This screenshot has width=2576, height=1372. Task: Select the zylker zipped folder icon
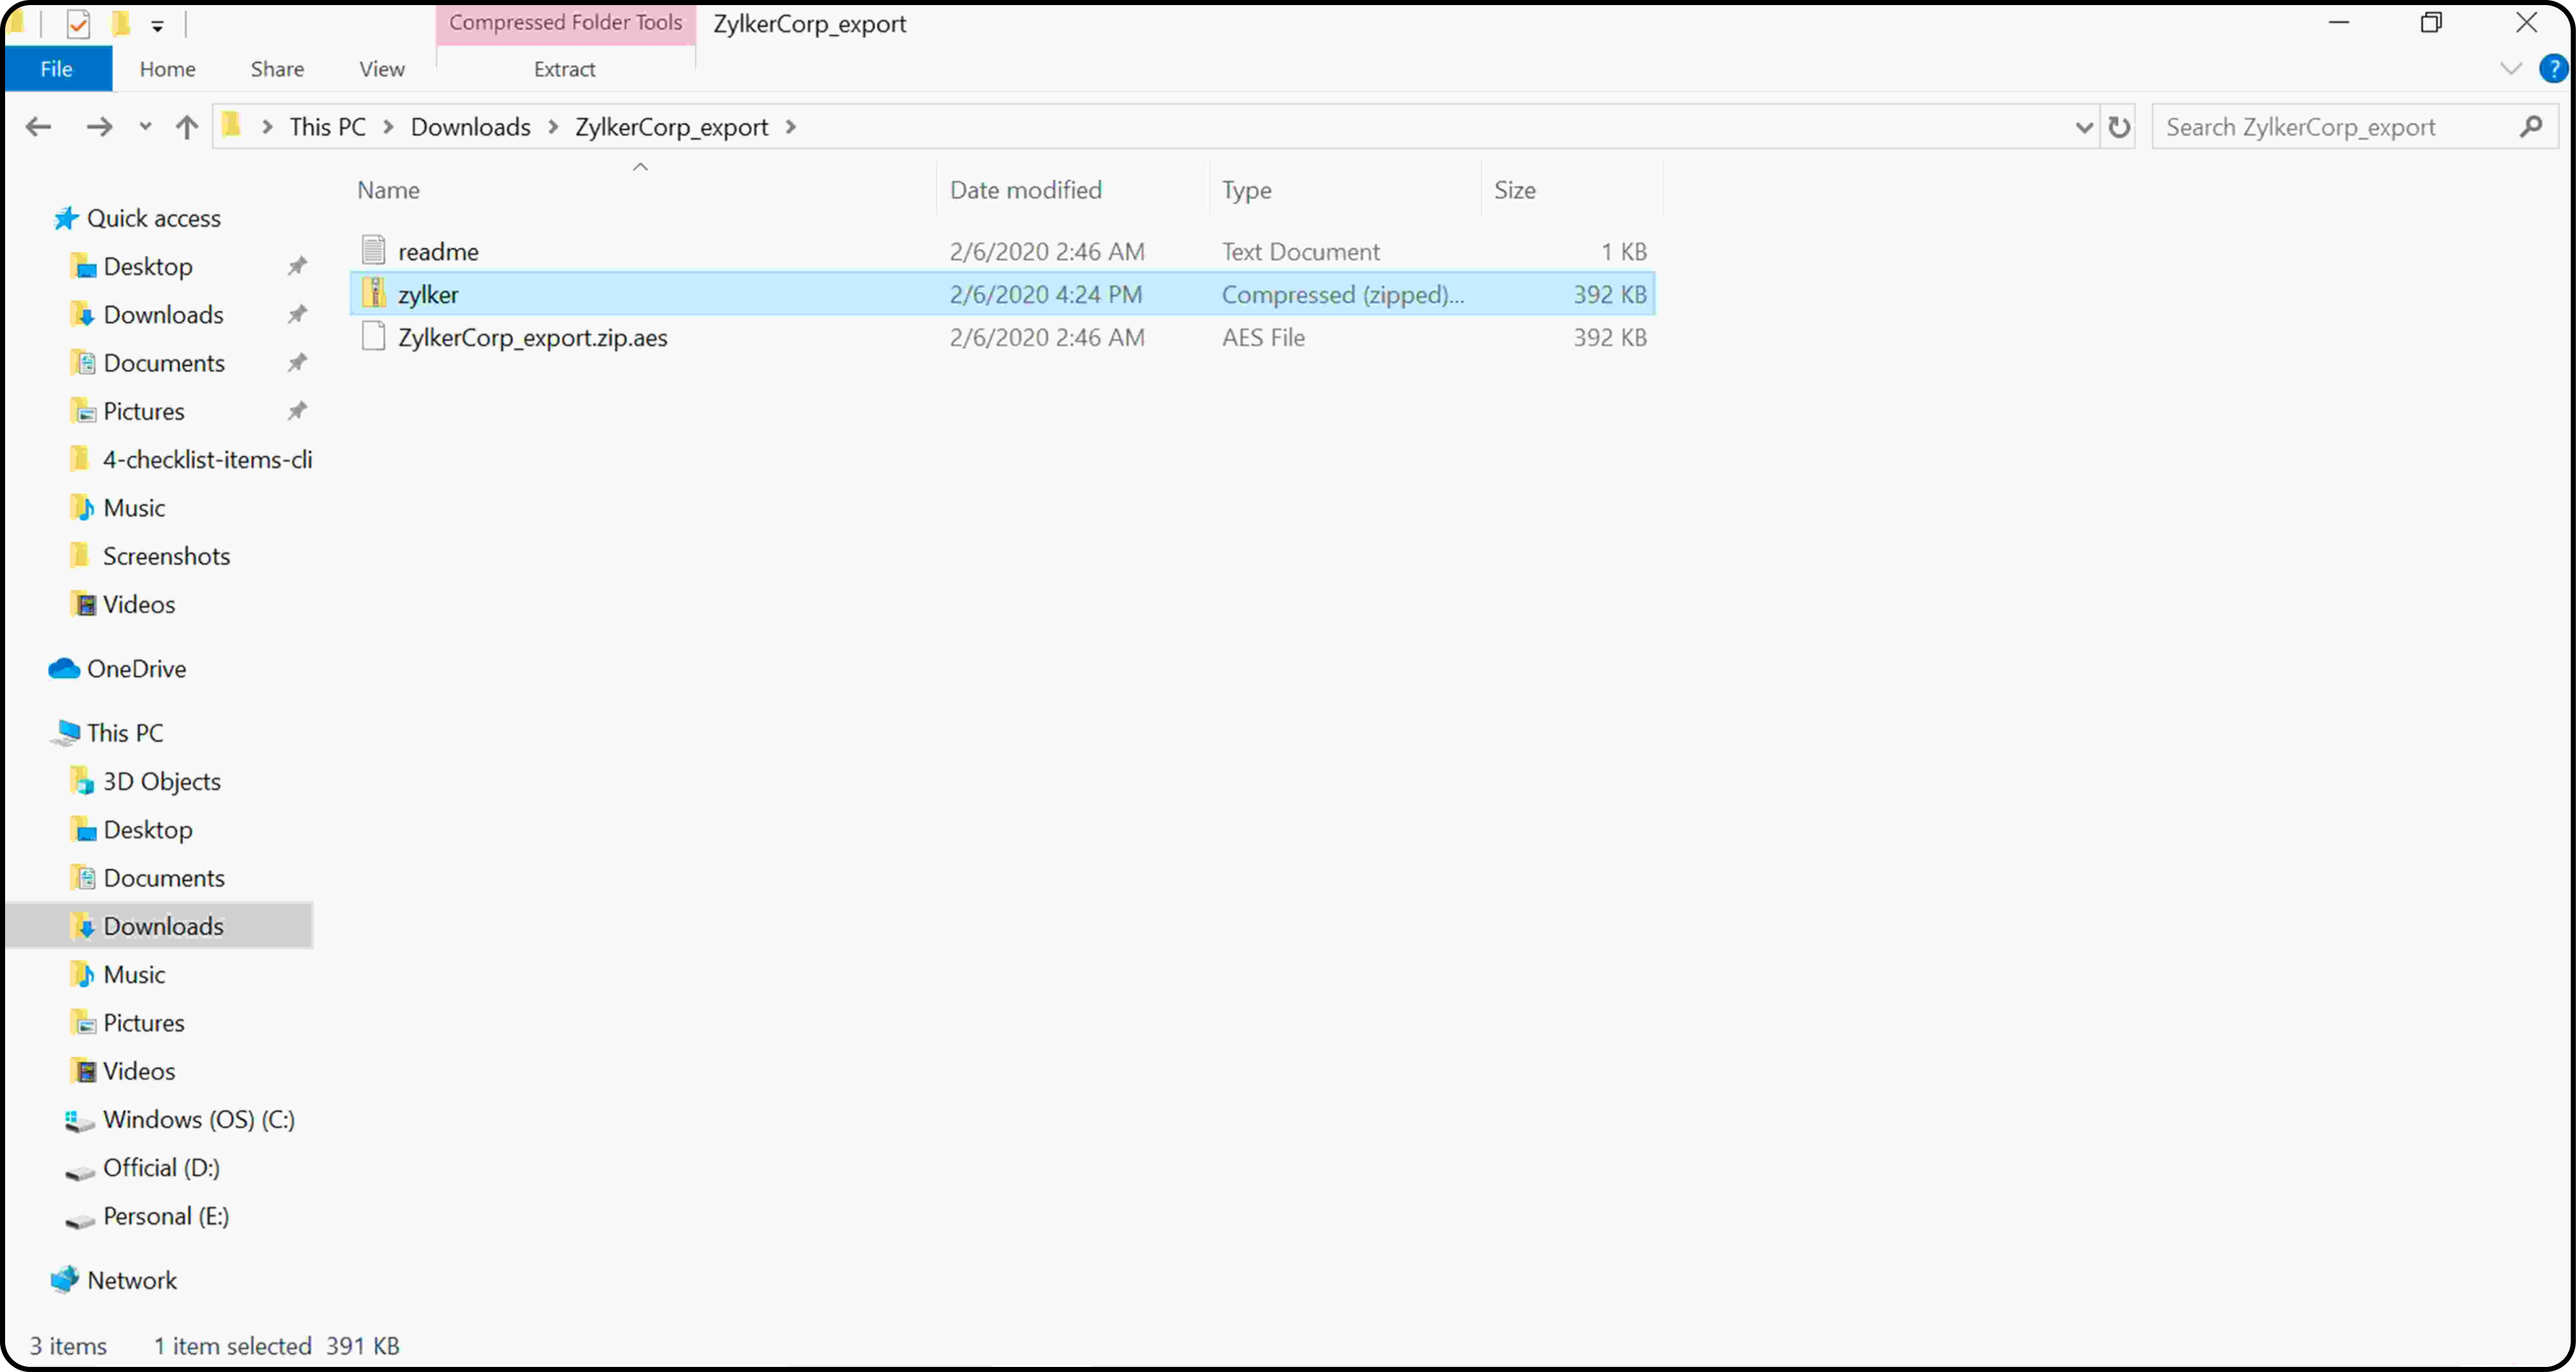pyautogui.click(x=373, y=293)
